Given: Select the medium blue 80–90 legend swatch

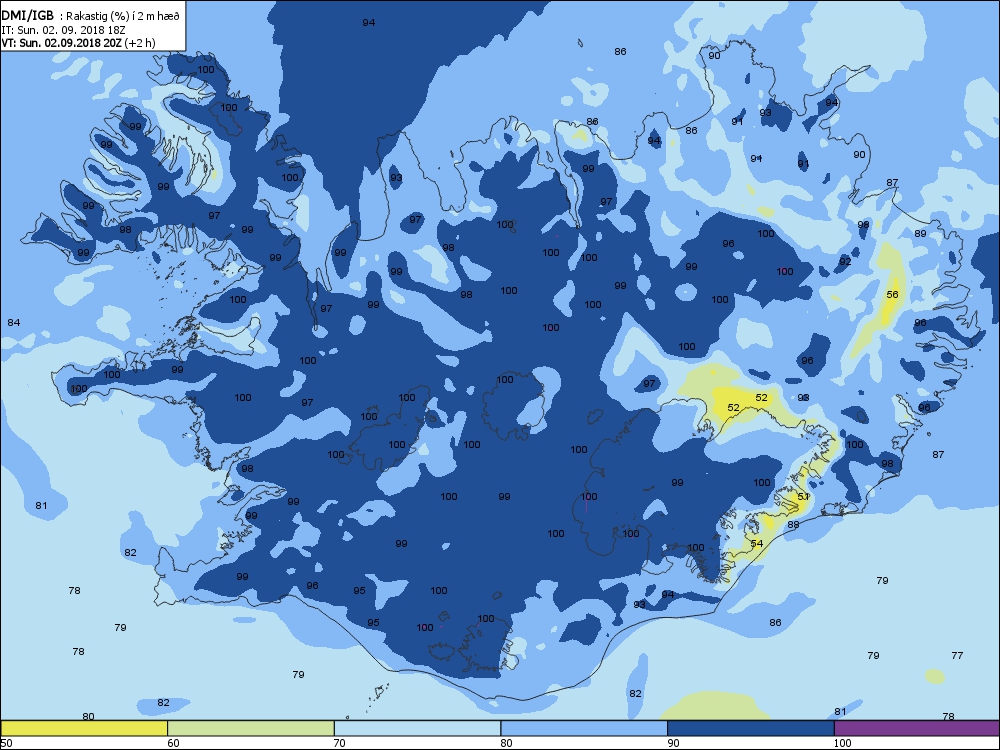Looking at the screenshot, I should coord(584,728).
